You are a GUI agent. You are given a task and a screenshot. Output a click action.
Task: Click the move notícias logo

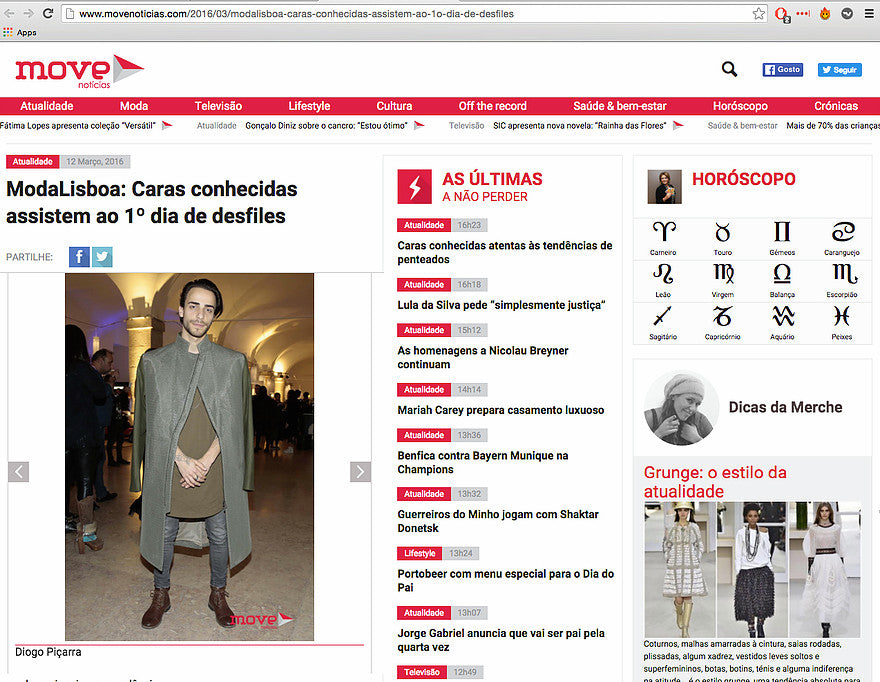pos(79,72)
